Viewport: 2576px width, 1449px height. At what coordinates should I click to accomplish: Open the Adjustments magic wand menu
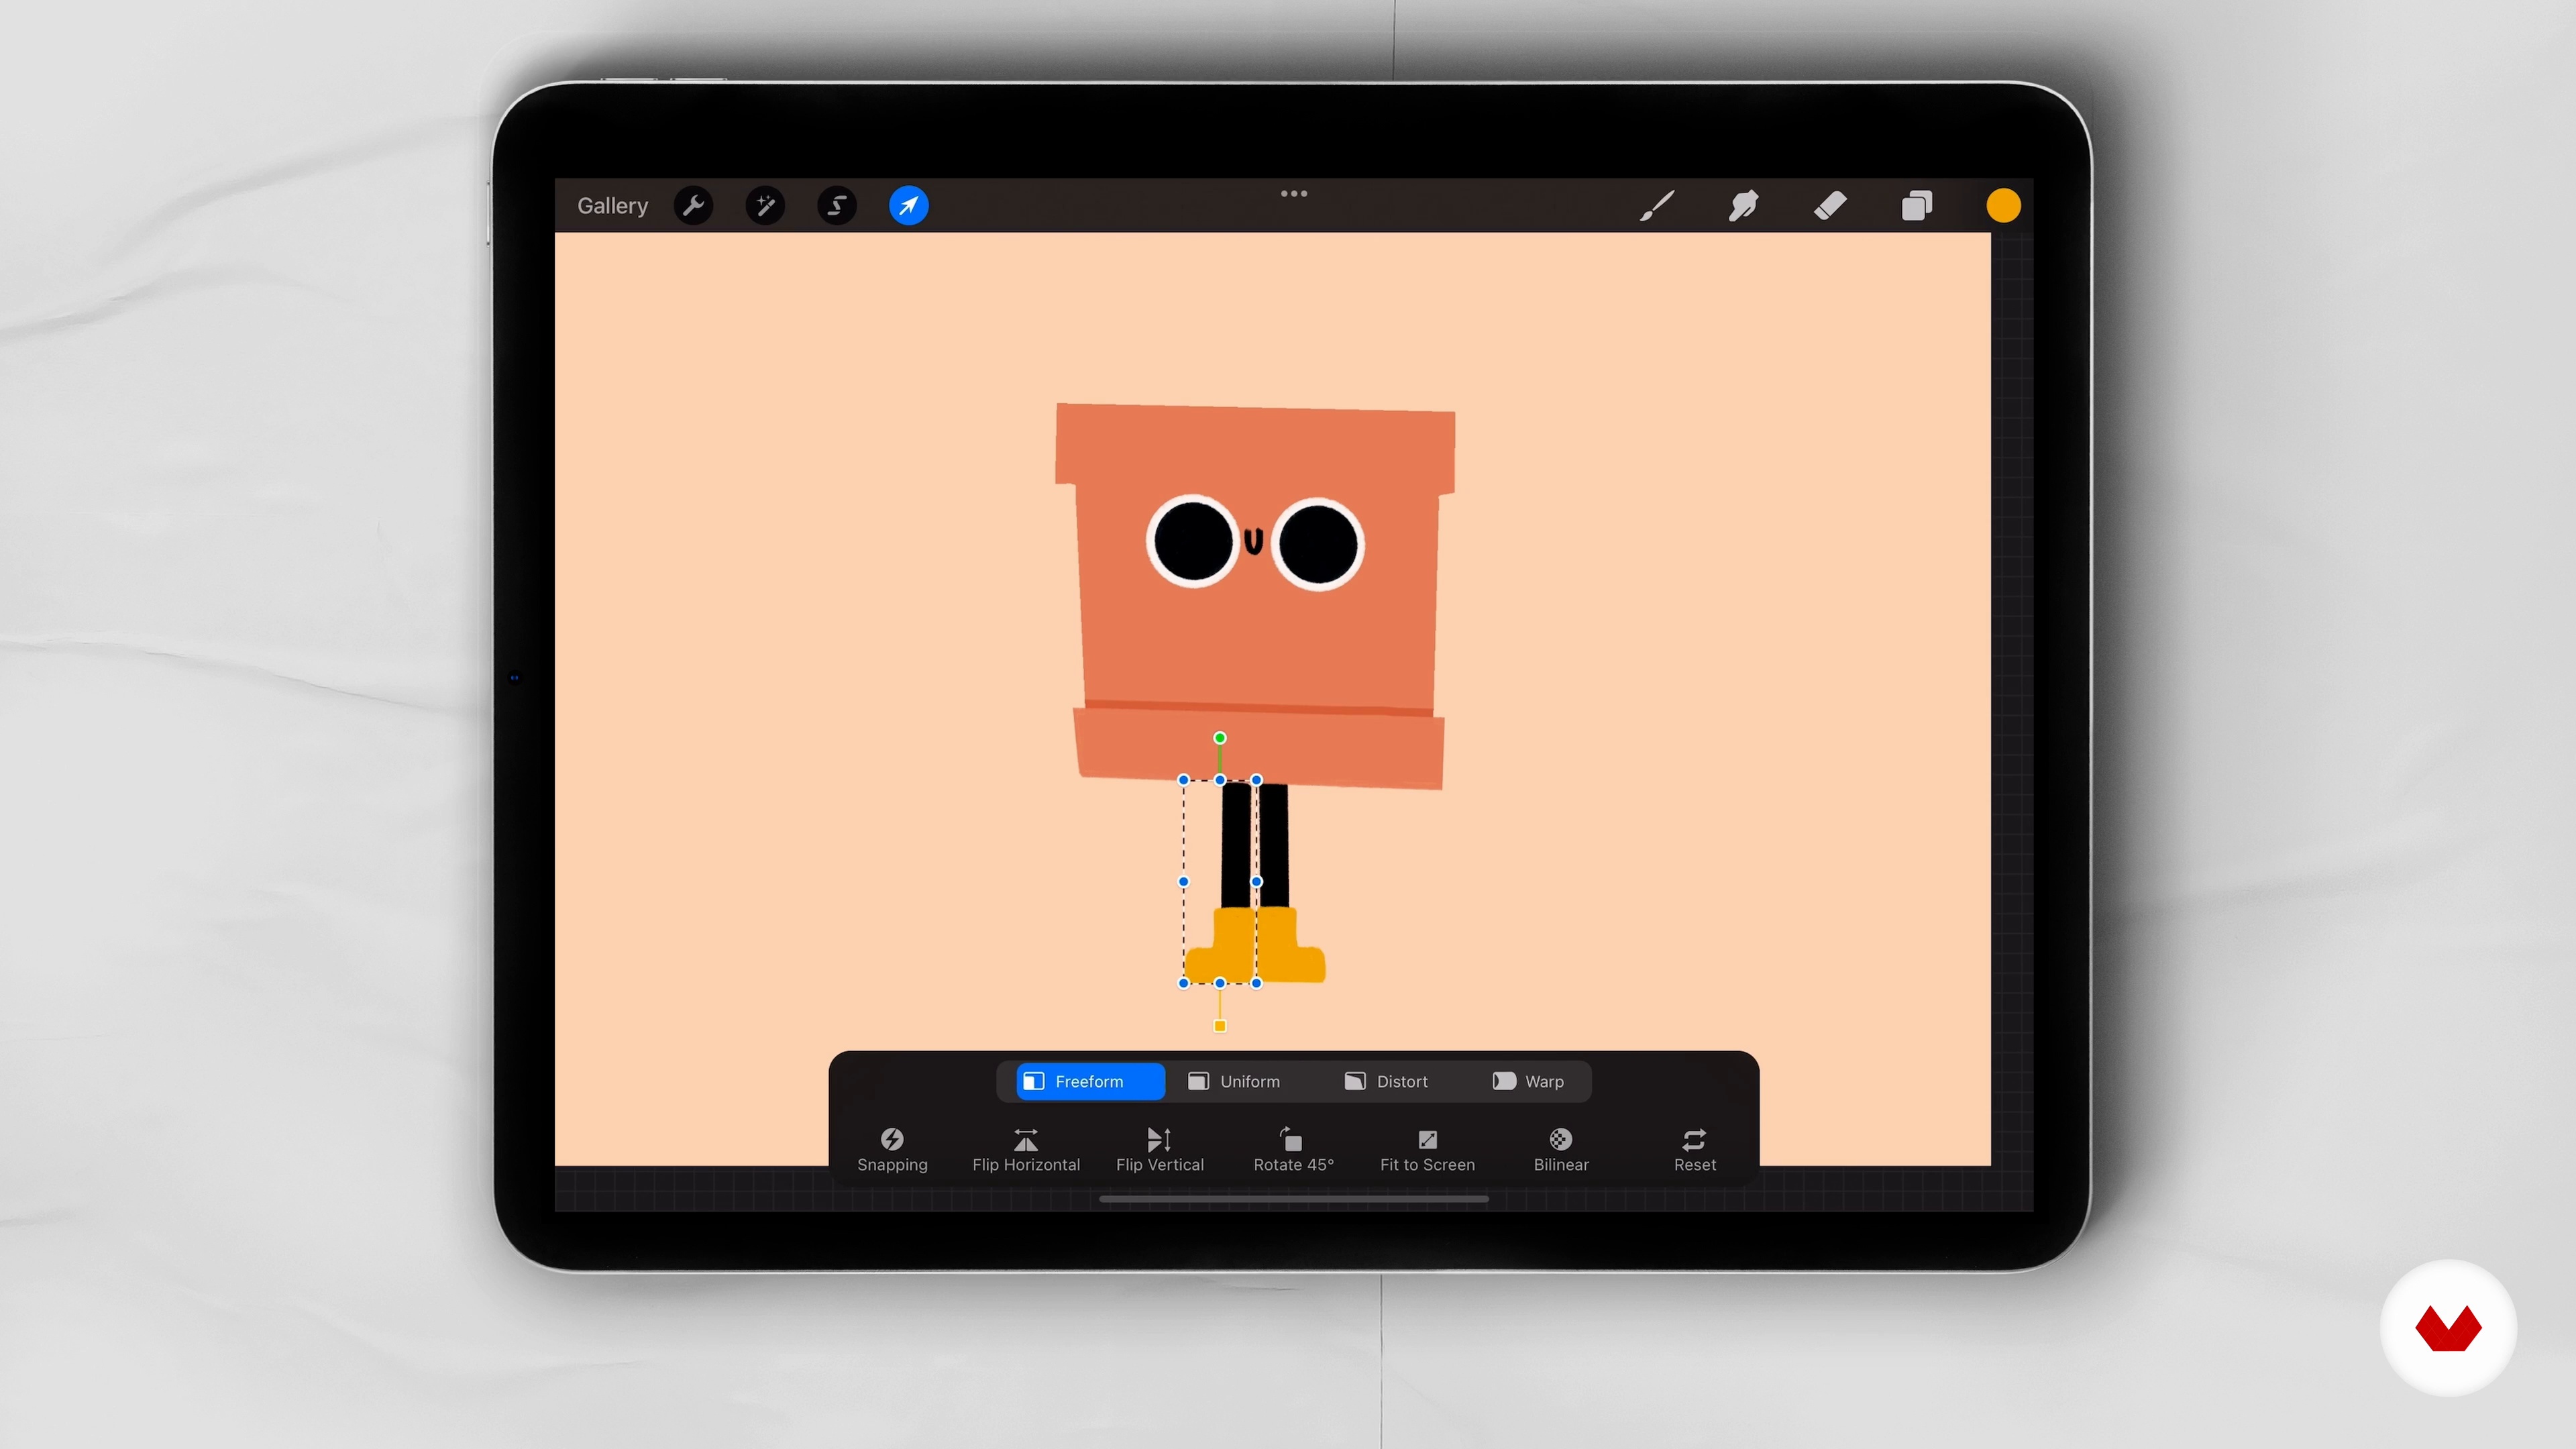[765, 206]
